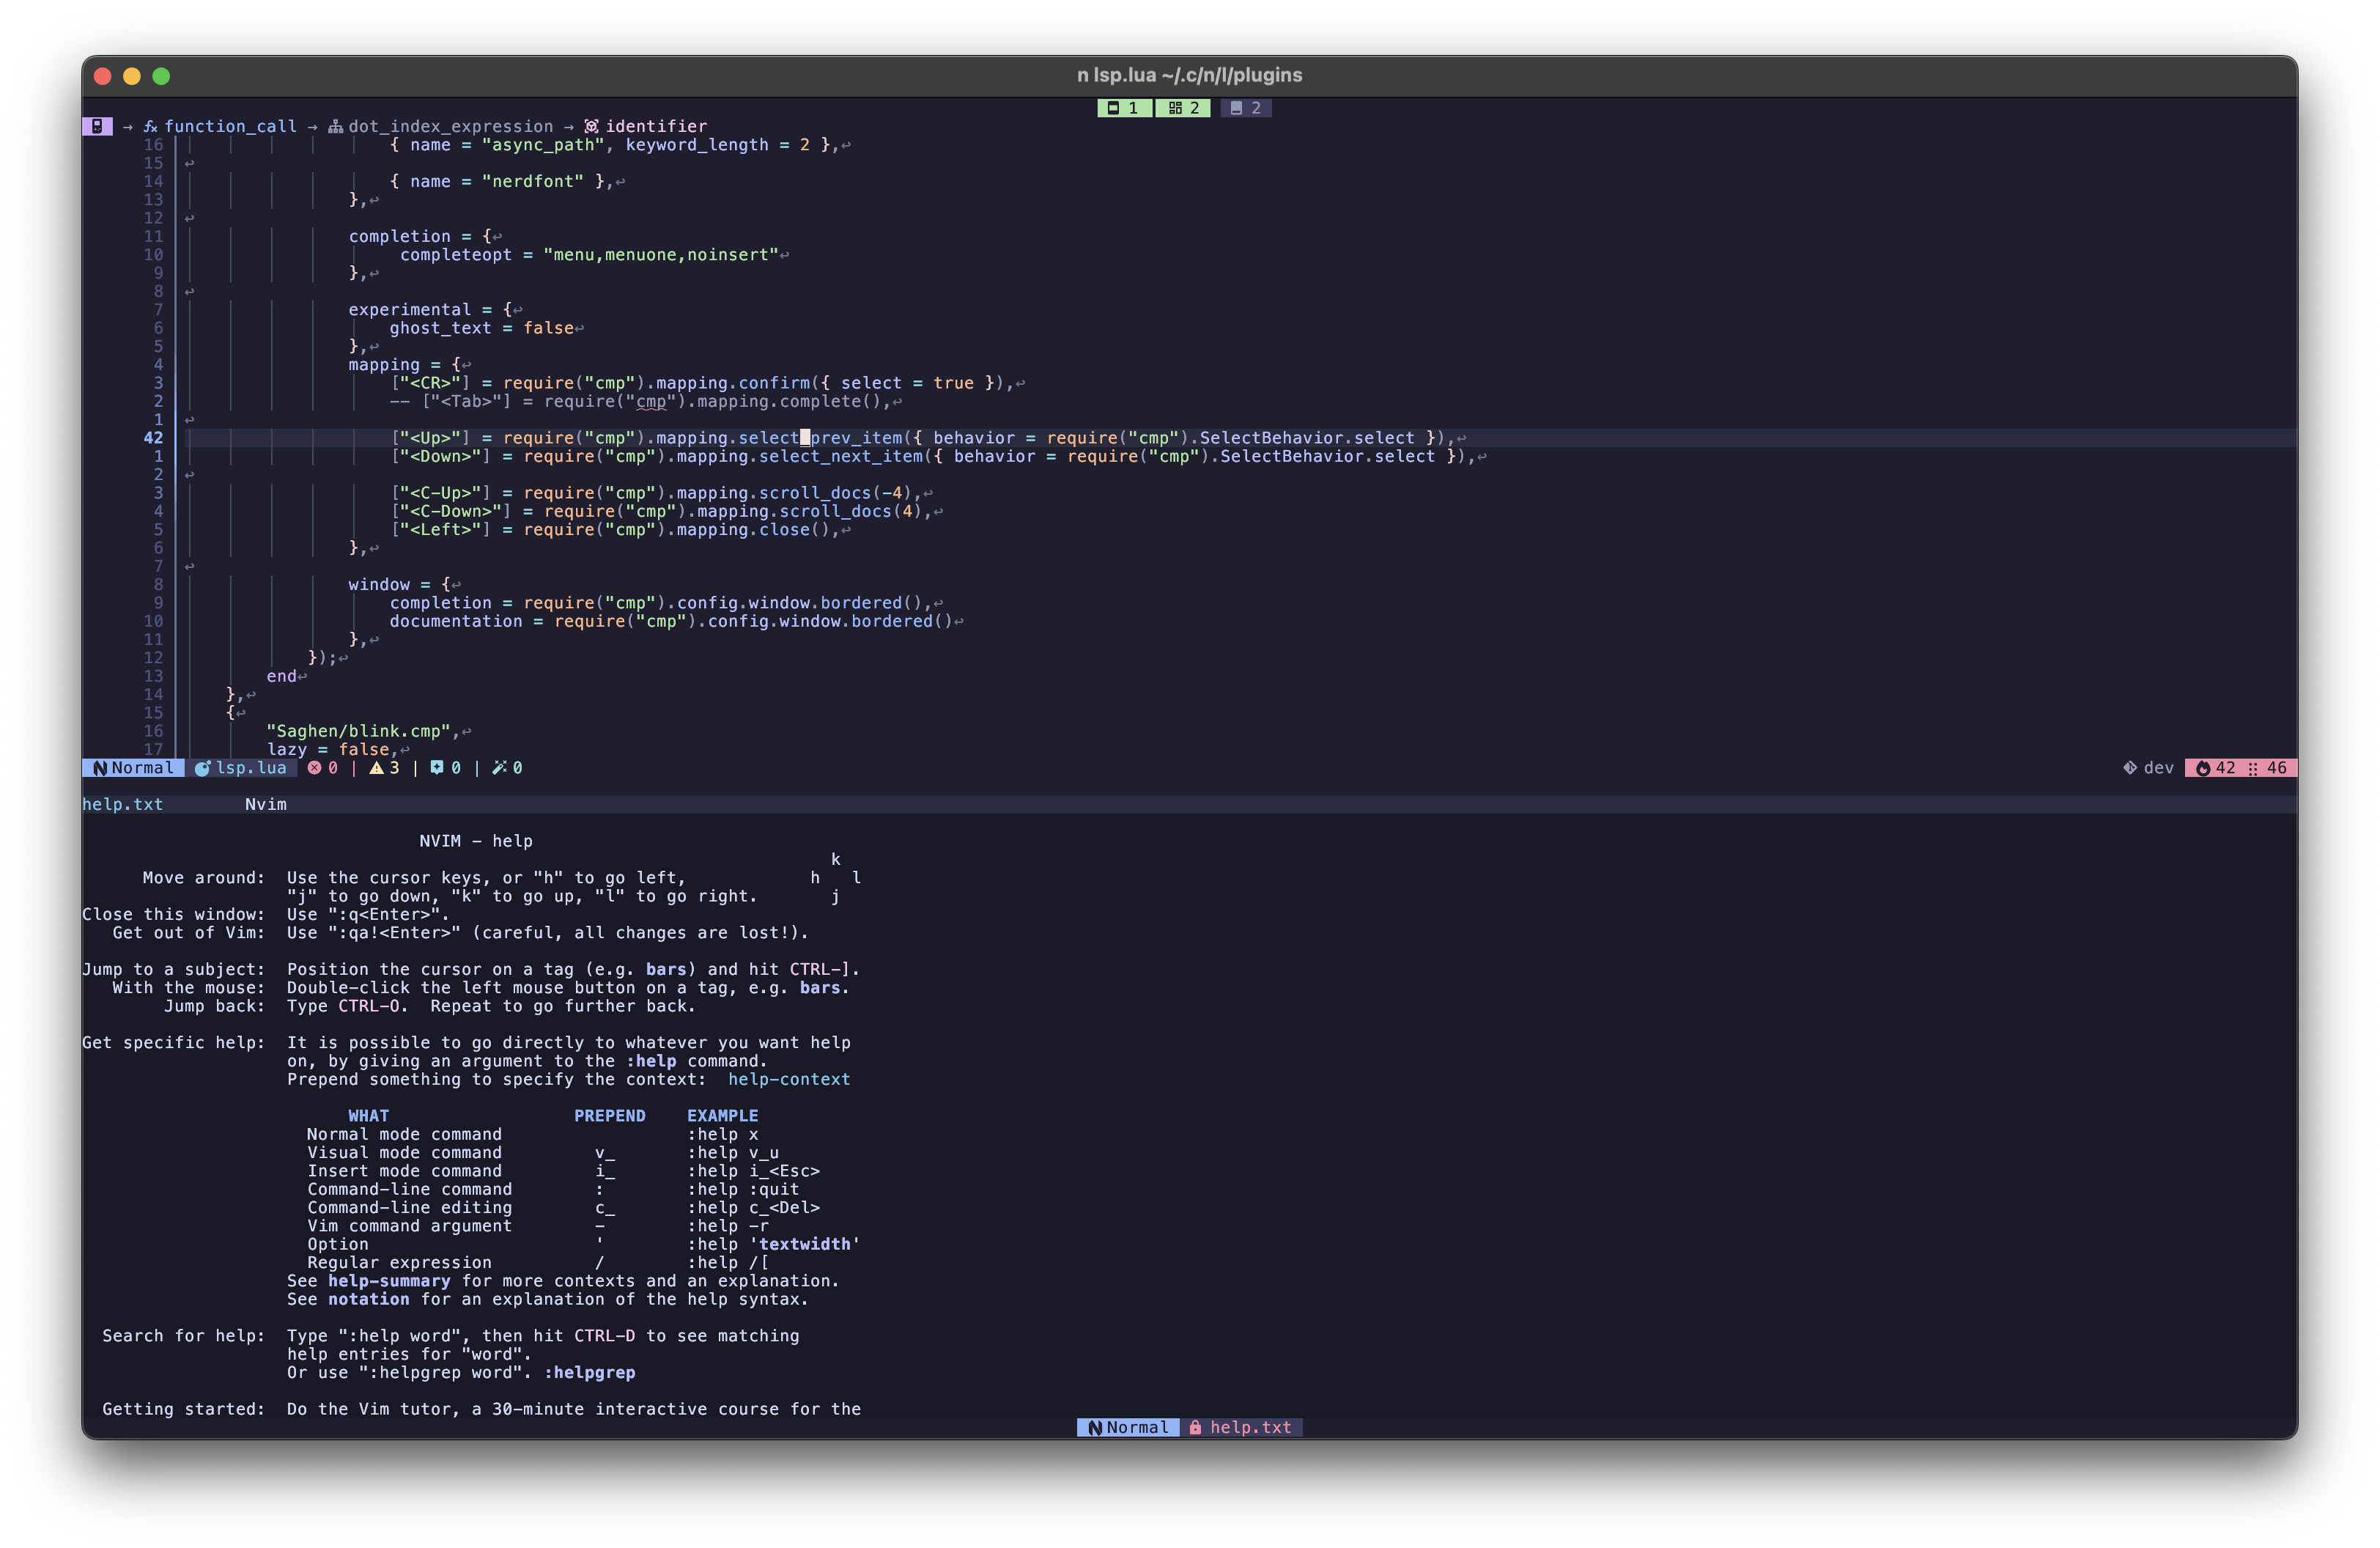Select the green window-layout indicator showing 2
The width and height of the screenshot is (2380, 1548).
pos(1183,108)
